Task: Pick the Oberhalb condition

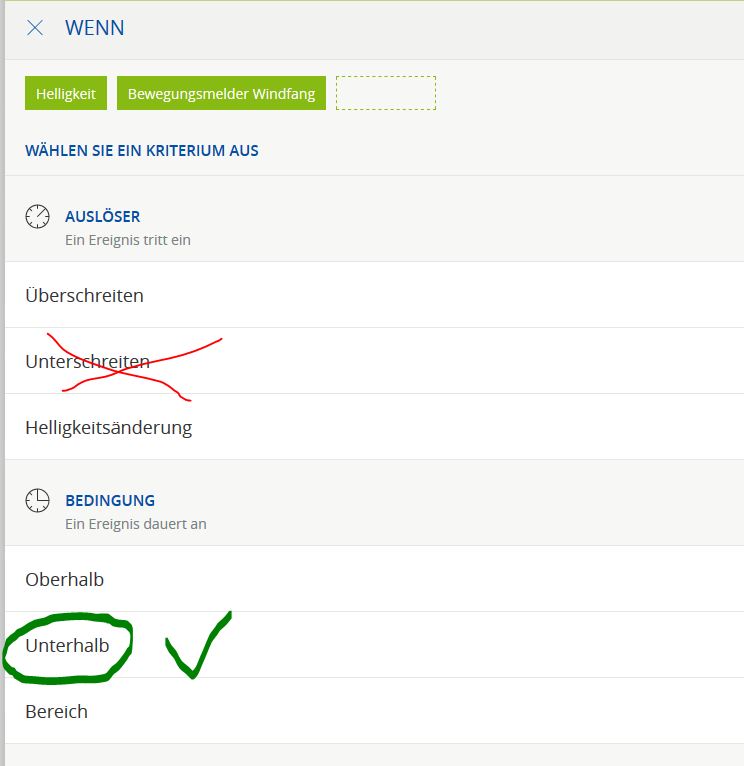Action: [64, 580]
